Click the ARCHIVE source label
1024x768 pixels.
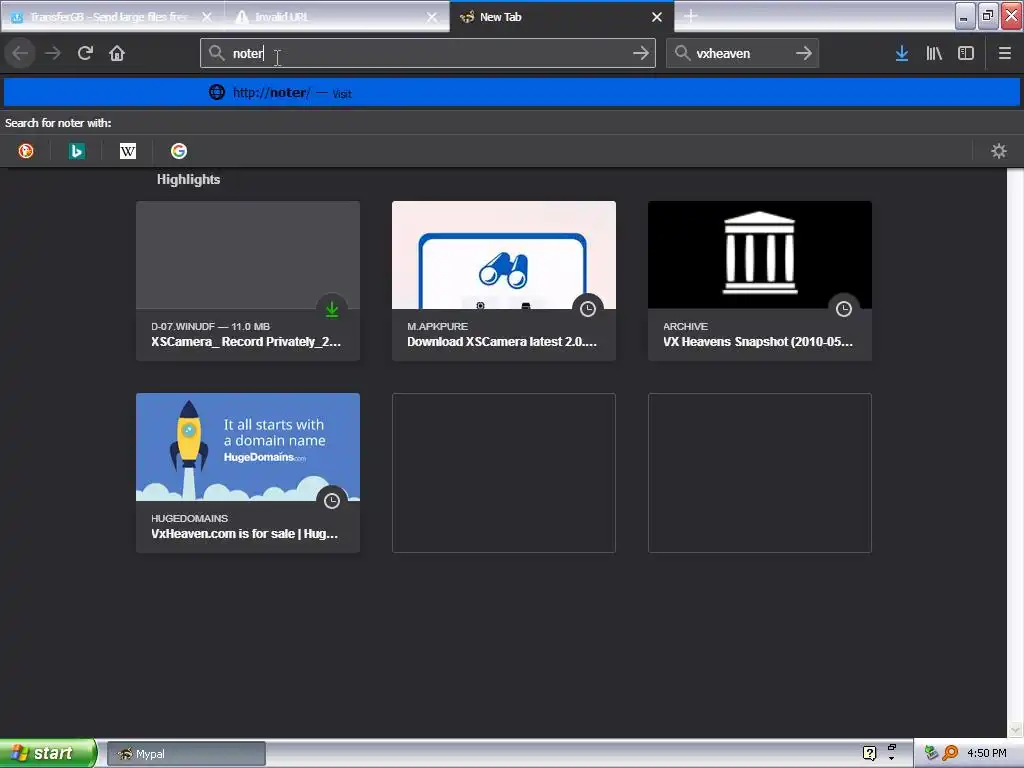pos(685,326)
